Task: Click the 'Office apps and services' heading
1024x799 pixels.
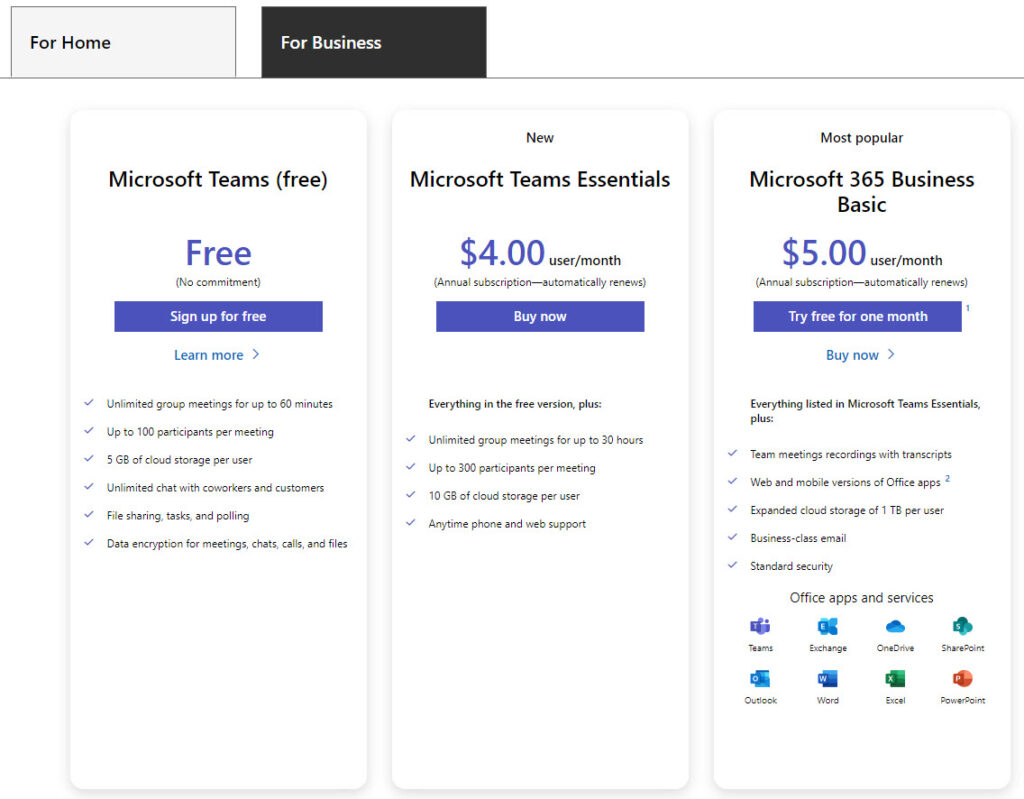Action: point(861,598)
